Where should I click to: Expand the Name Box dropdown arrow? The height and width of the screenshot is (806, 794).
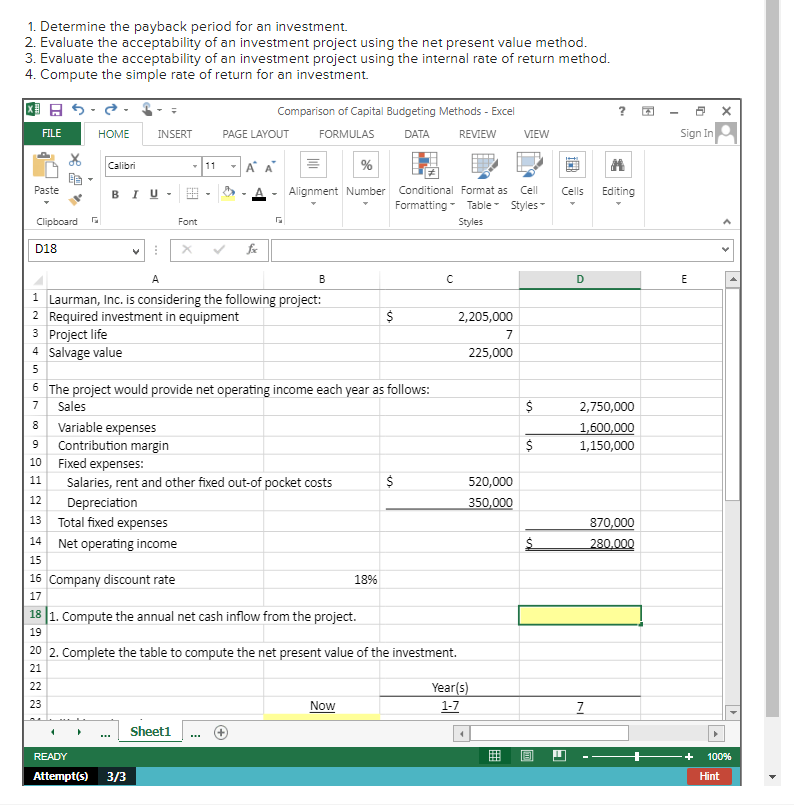click(x=136, y=251)
